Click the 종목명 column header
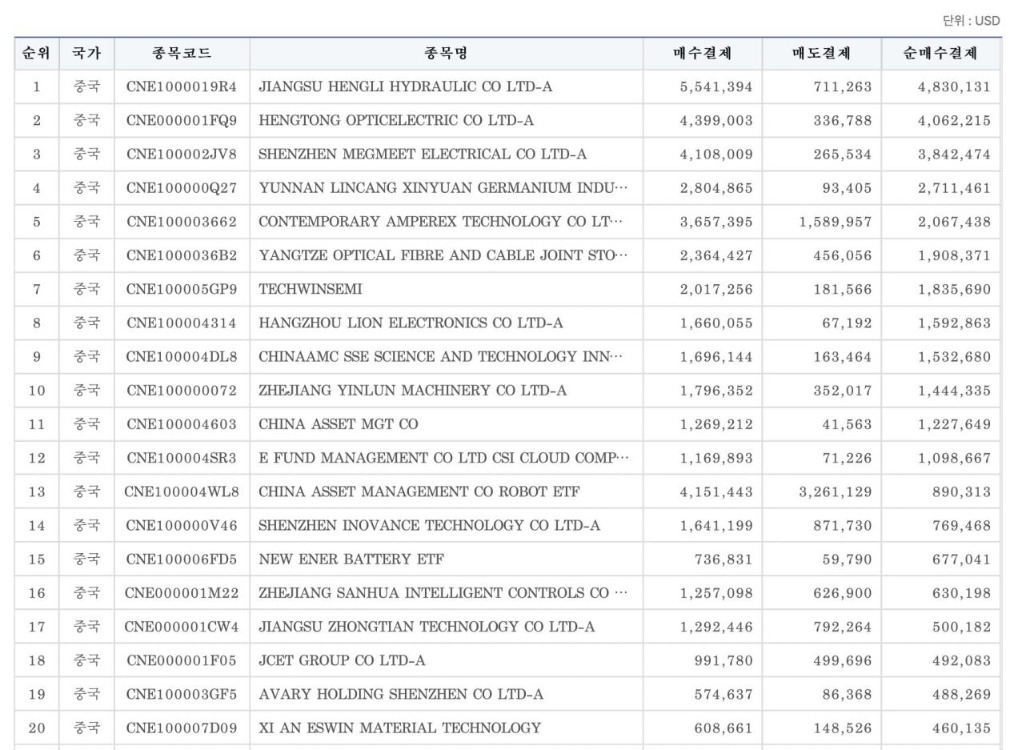 (446, 54)
